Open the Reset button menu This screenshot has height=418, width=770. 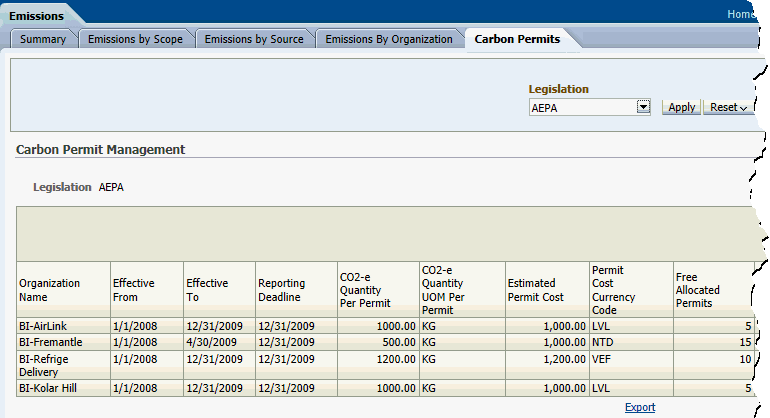coord(729,107)
